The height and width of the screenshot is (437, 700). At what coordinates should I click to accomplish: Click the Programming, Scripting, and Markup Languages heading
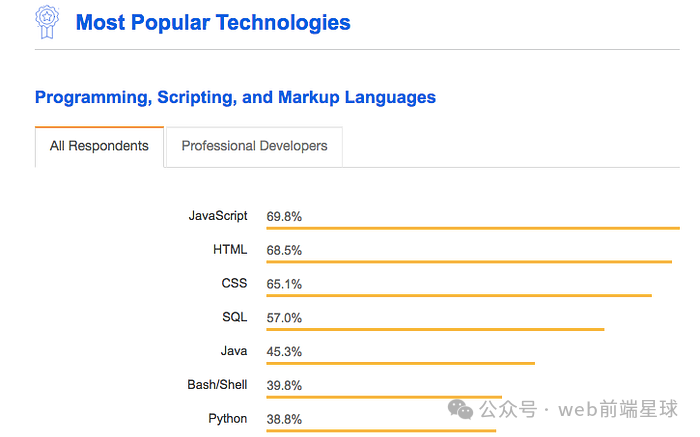pos(235,97)
